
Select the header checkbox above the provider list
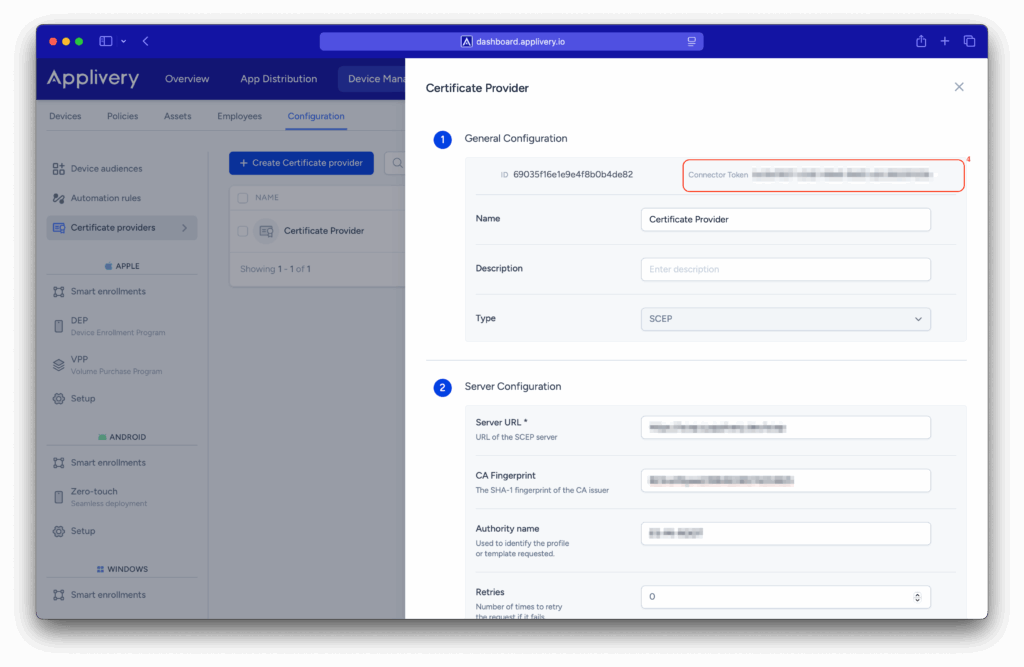tap(243, 197)
